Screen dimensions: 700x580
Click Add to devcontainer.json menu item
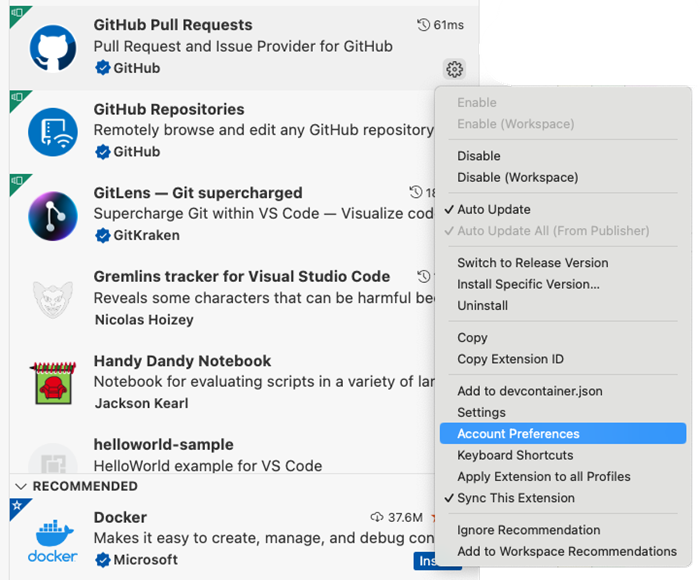529,391
